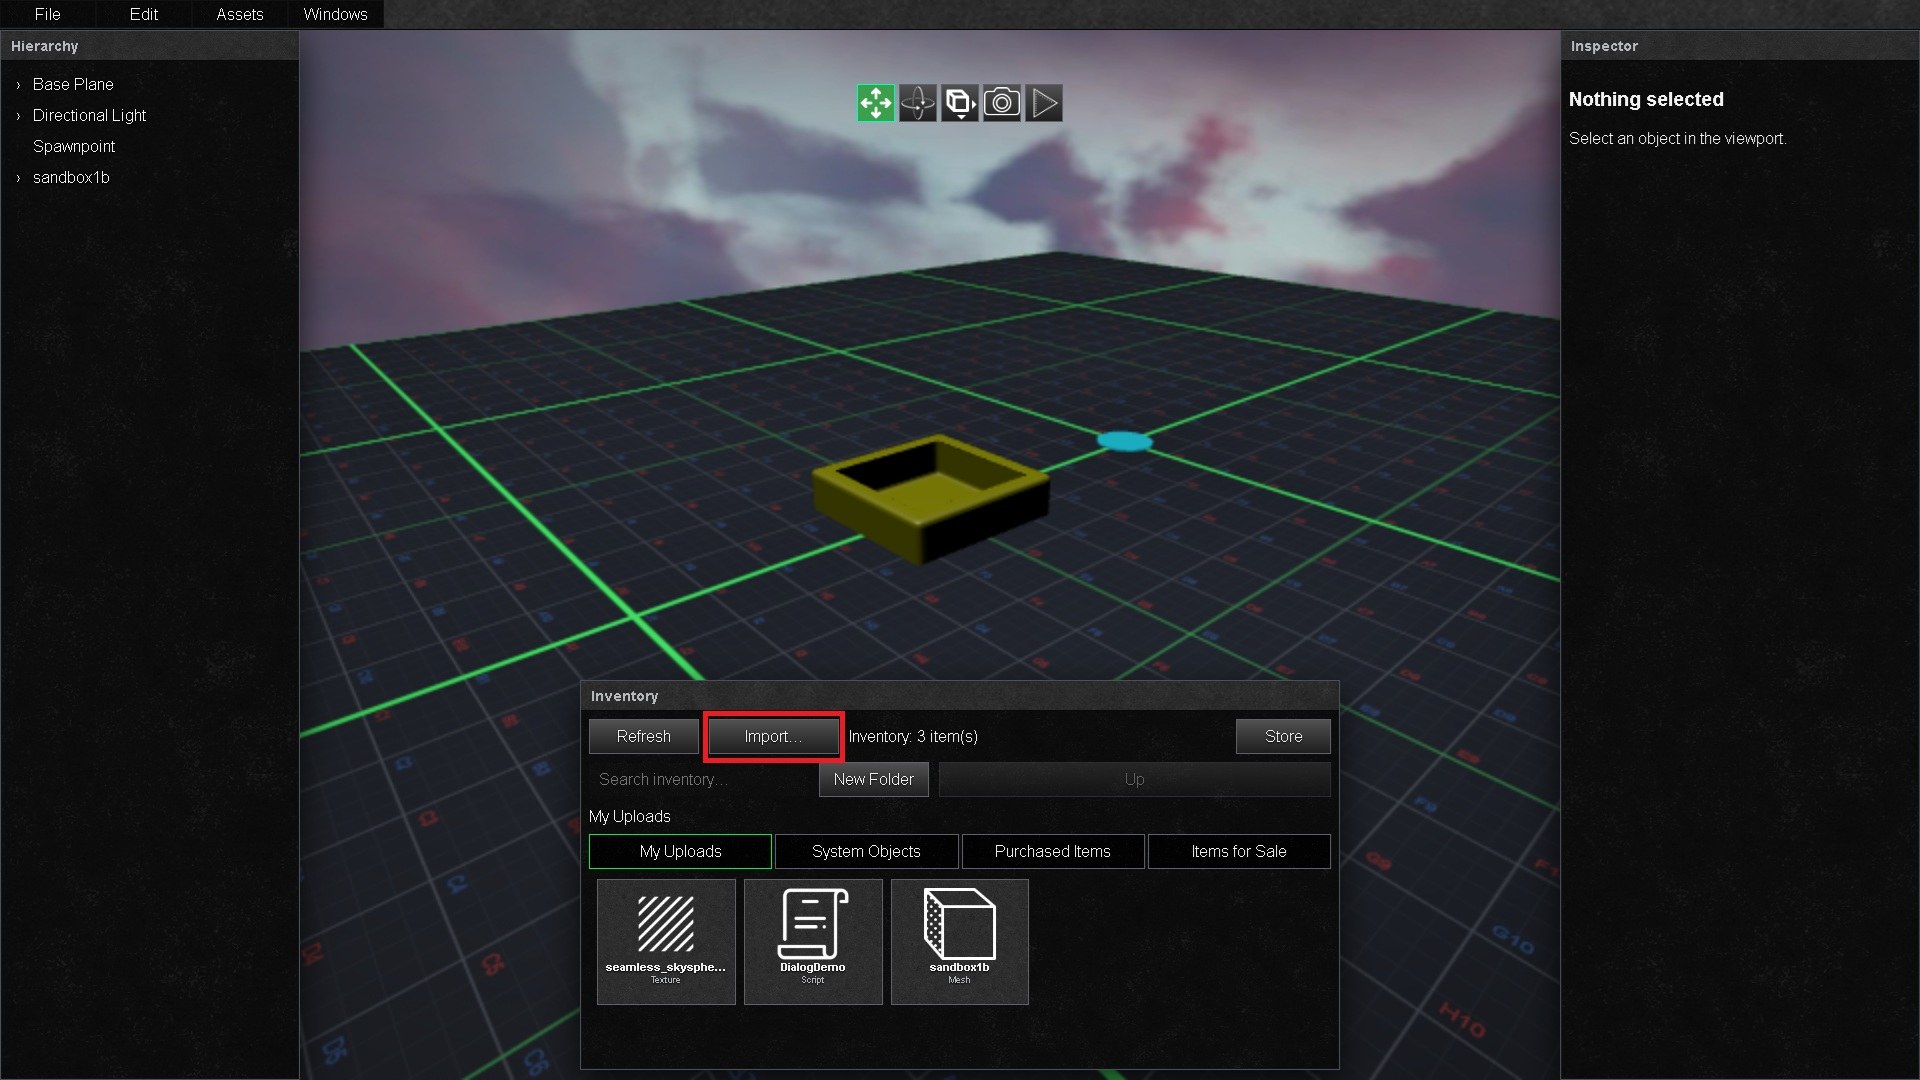Click the Up navigation button
The image size is (1920, 1080).
point(1134,779)
